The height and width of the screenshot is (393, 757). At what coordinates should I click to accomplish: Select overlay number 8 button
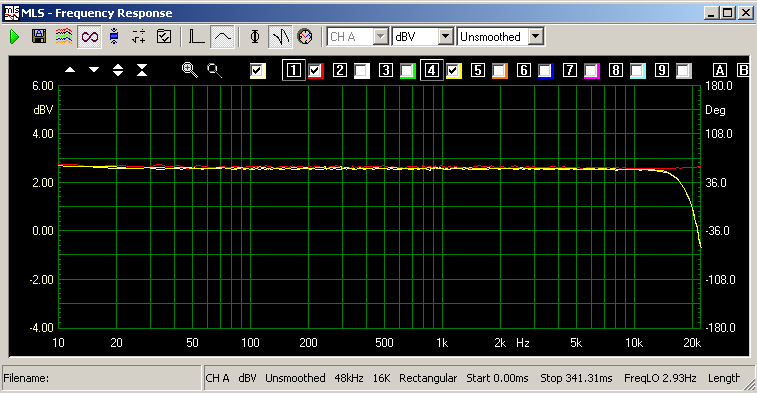(616, 70)
